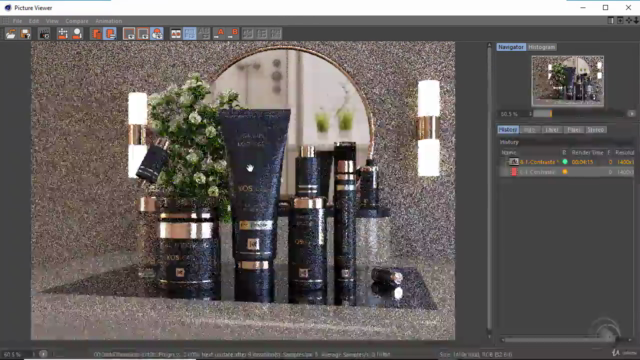
Task: Toggle green status dot on first history row
Action: tap(565, 162)
